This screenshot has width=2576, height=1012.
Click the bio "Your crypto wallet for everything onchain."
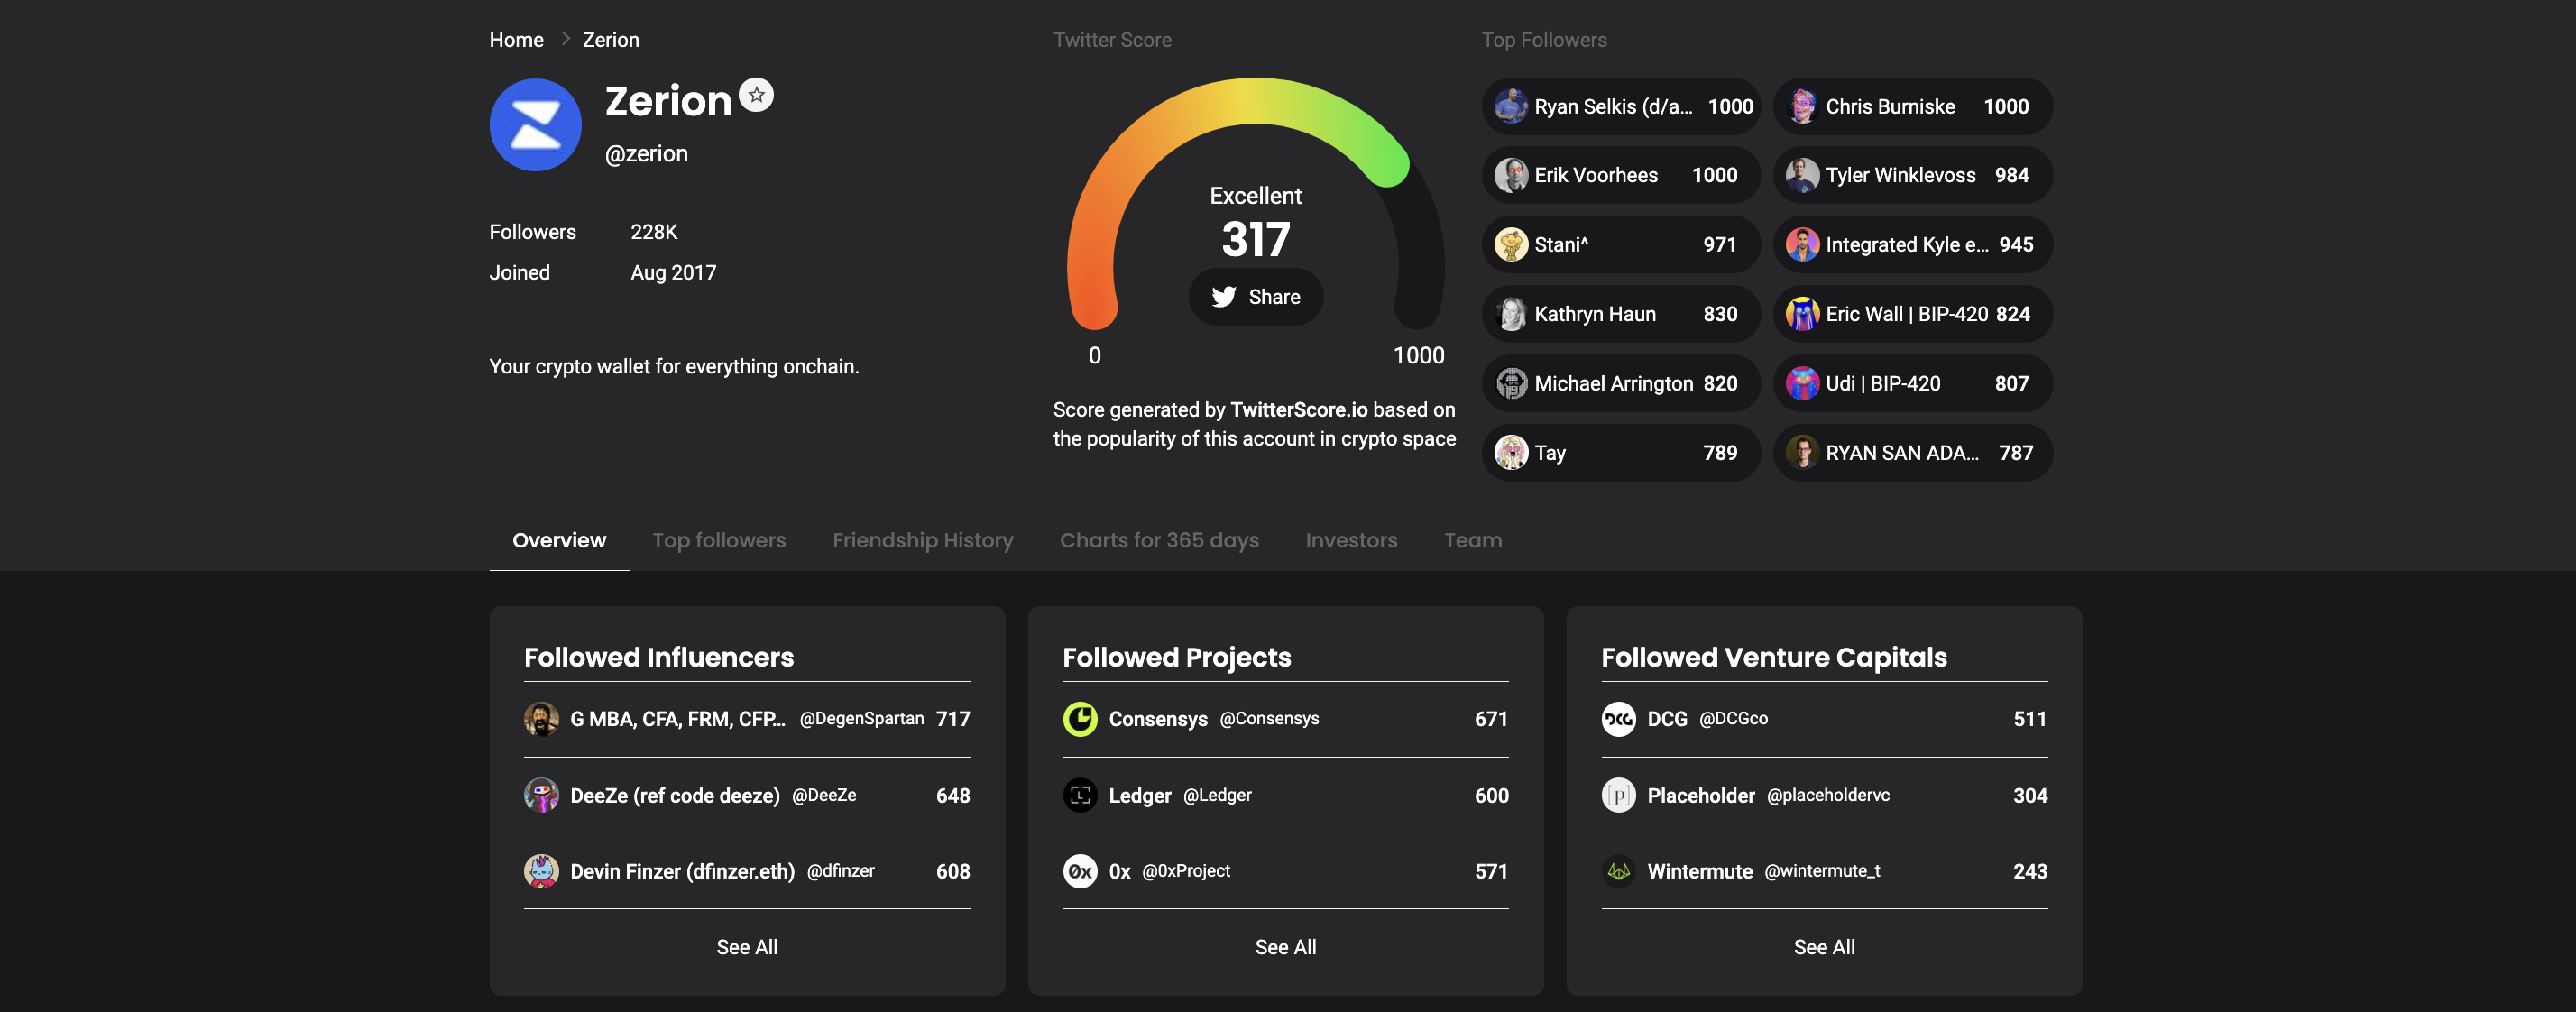[673, 367]
